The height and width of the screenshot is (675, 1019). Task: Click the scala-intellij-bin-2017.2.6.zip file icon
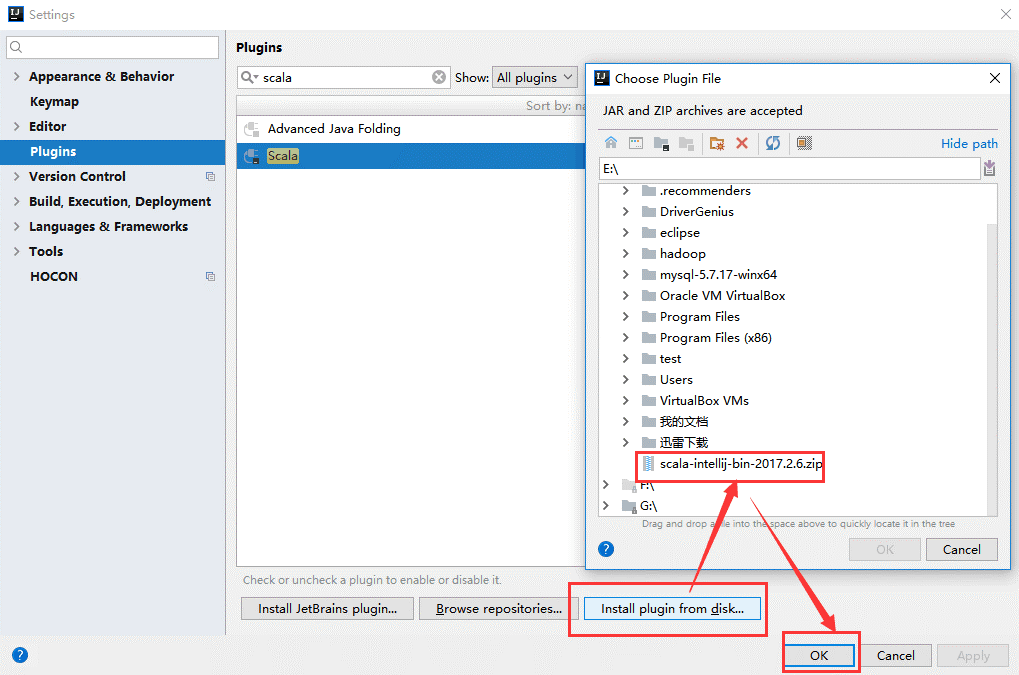click(x=648, y=463)
